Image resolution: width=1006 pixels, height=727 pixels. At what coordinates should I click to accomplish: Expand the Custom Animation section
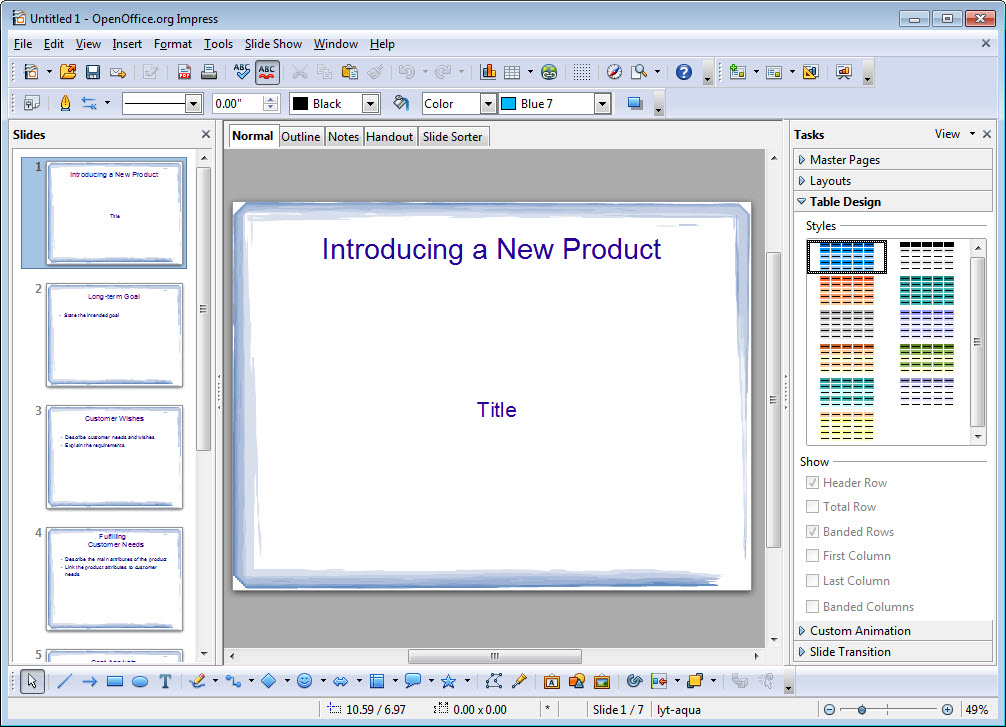pos(892,631)
